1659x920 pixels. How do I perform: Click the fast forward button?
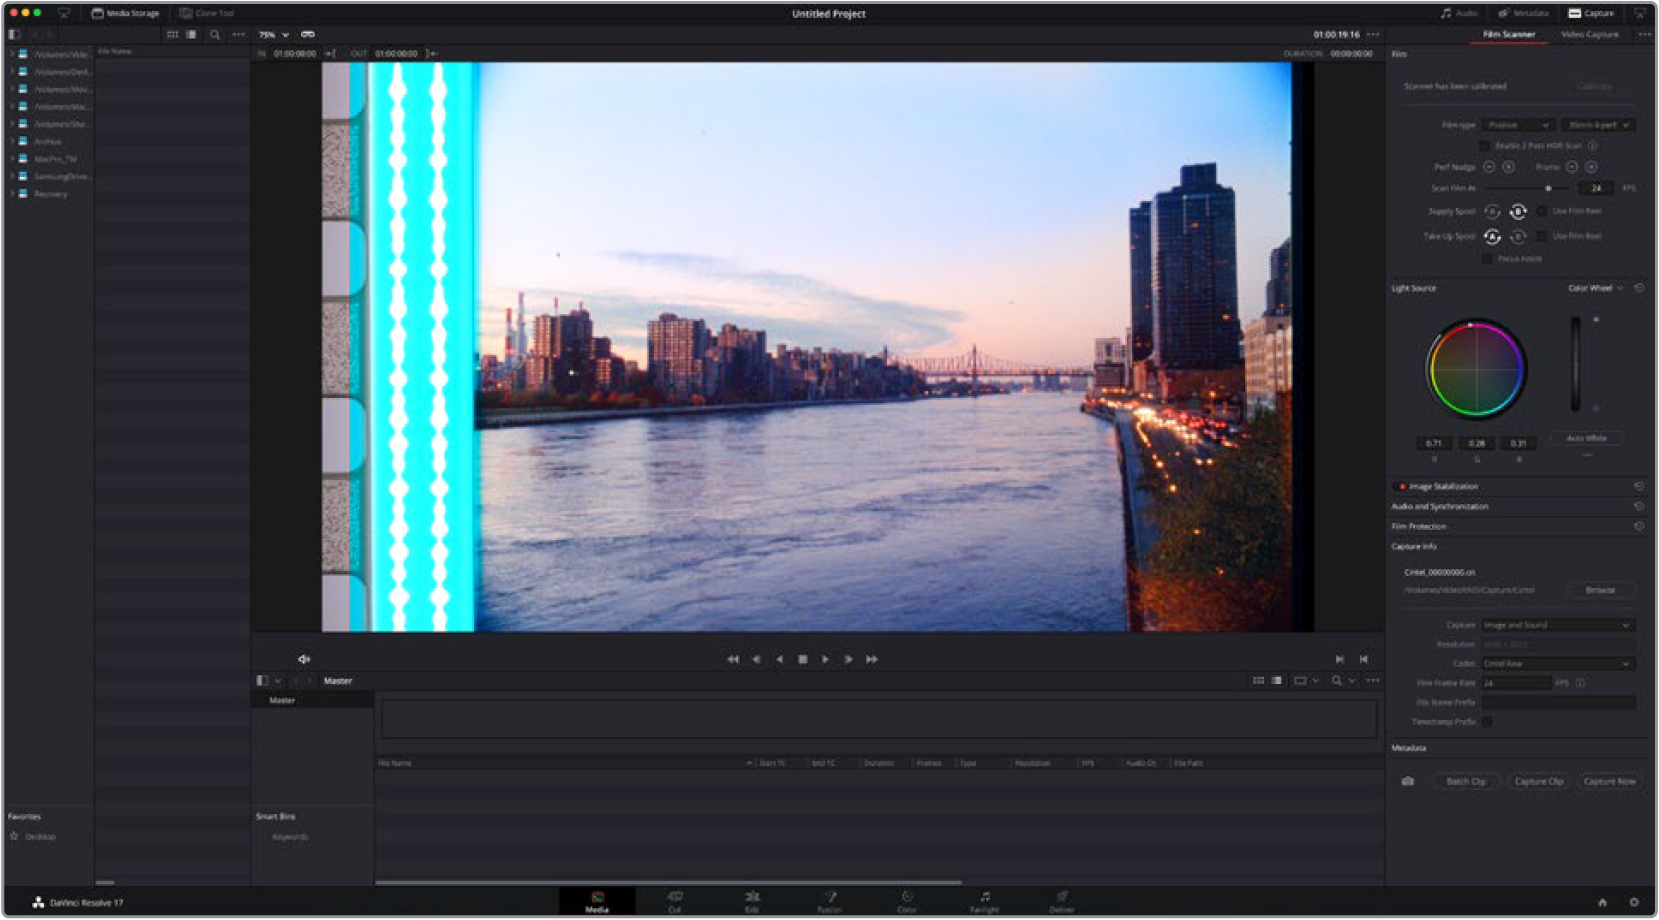click(872, 659)
